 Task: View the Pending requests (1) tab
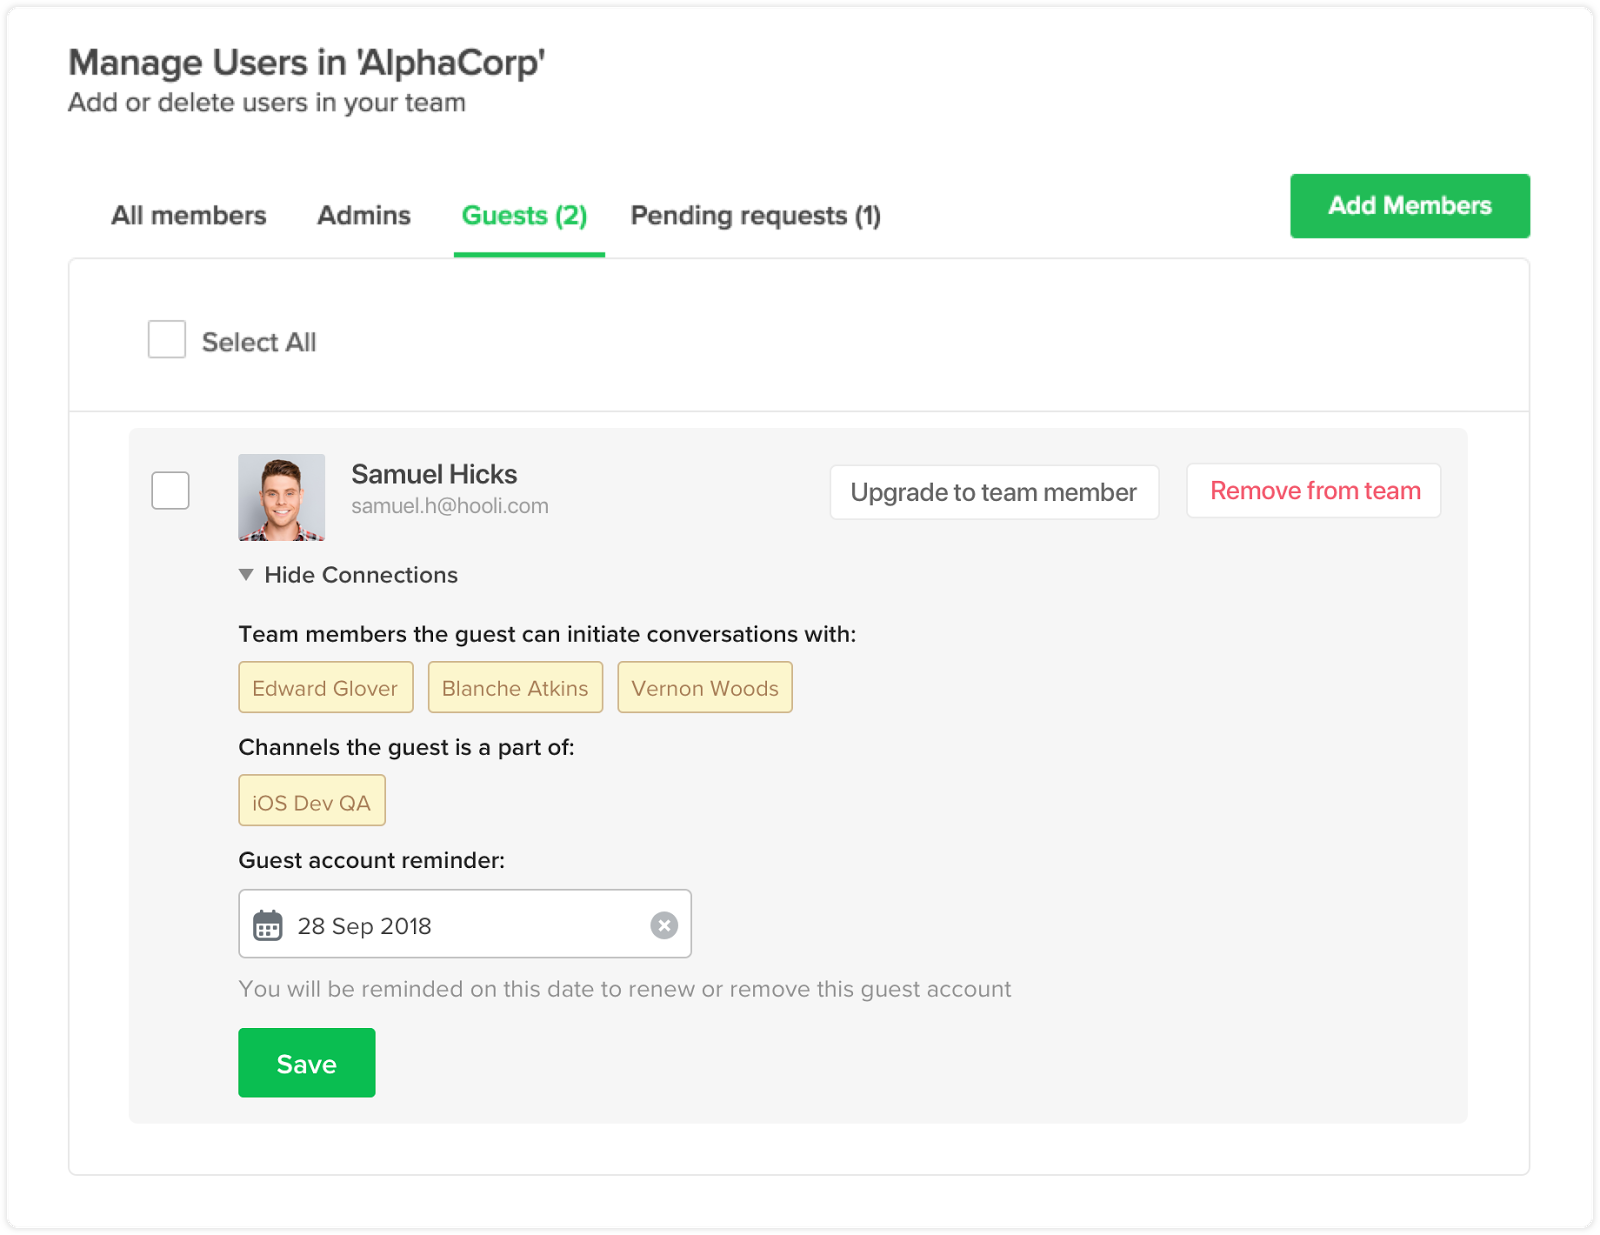(x=756, y=215)
